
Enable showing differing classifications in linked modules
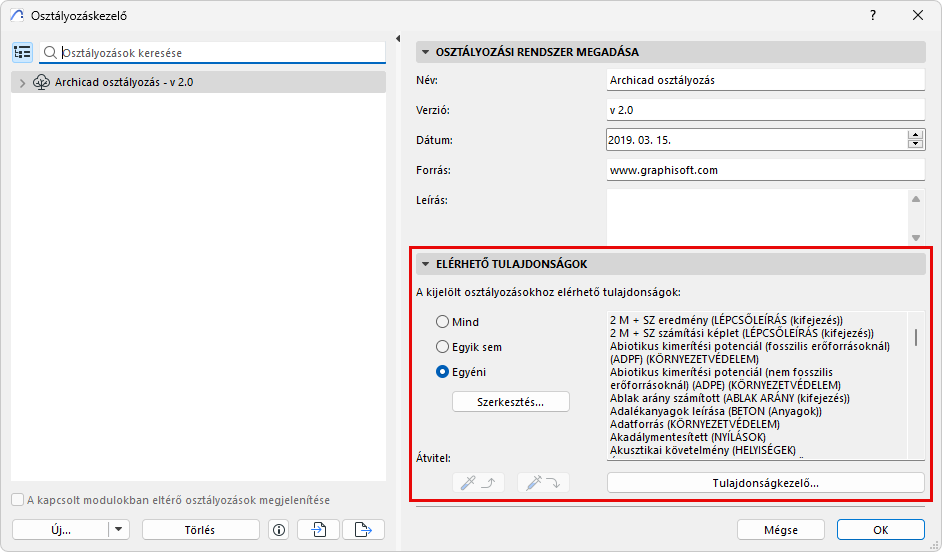click(17, 500)
